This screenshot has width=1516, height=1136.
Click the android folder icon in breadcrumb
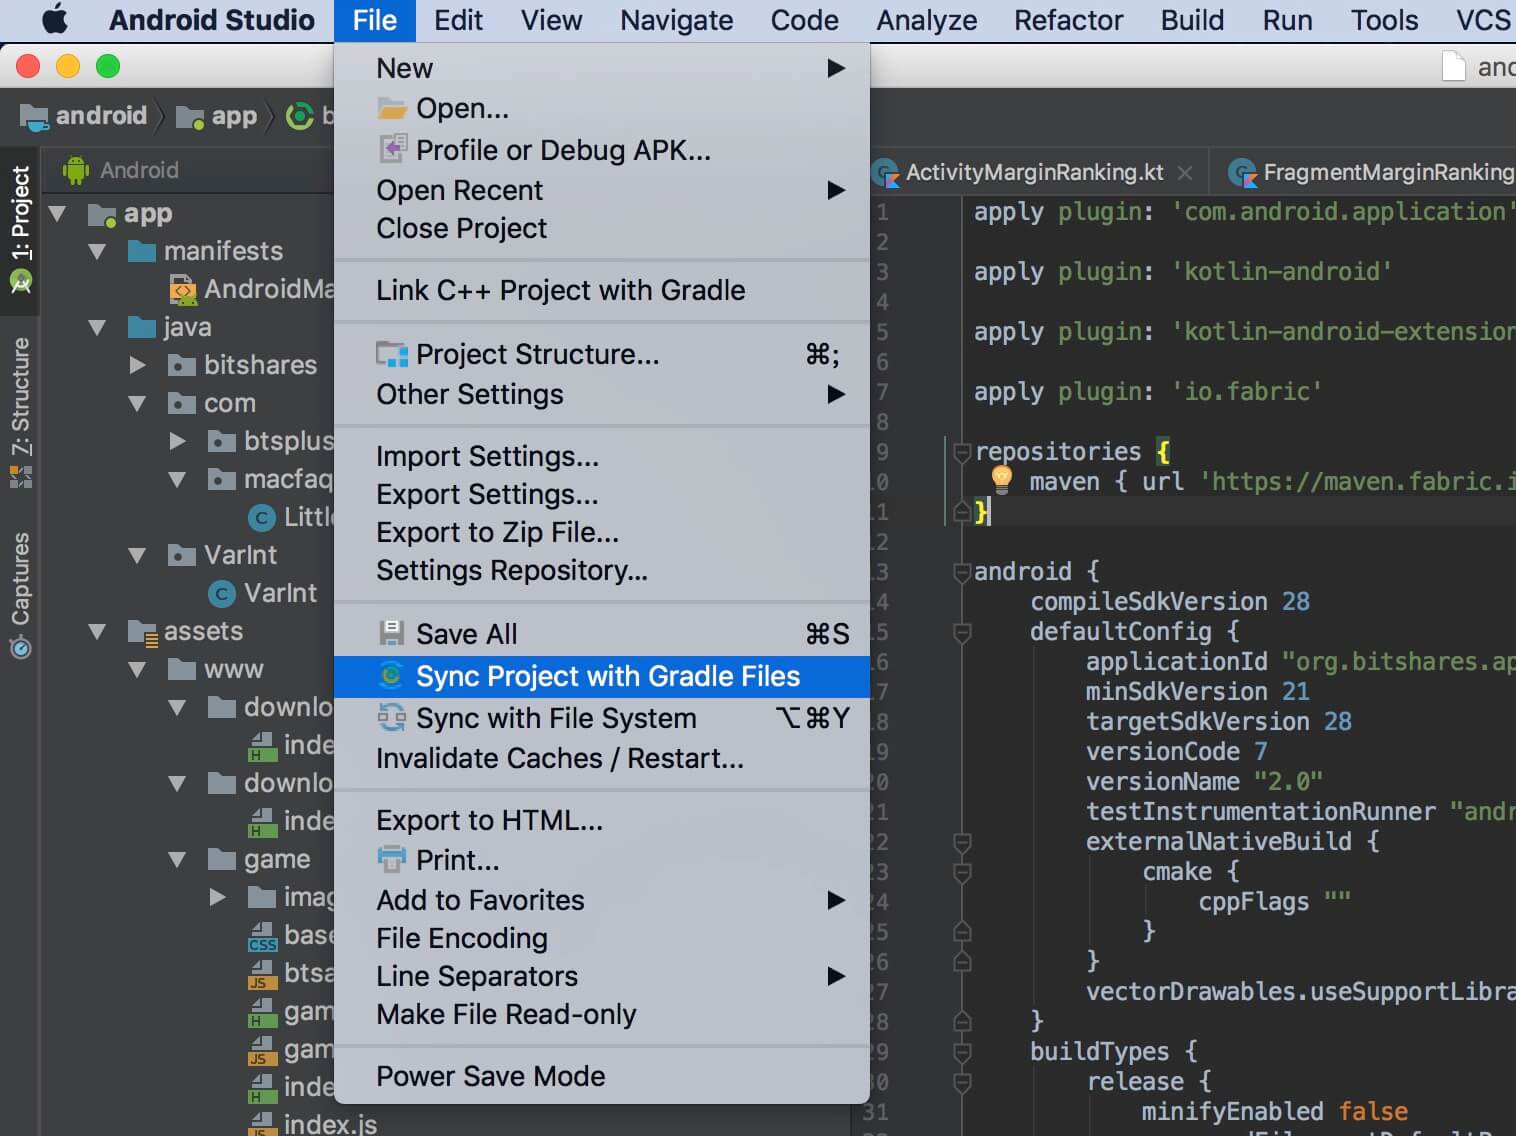pos(34,117)
